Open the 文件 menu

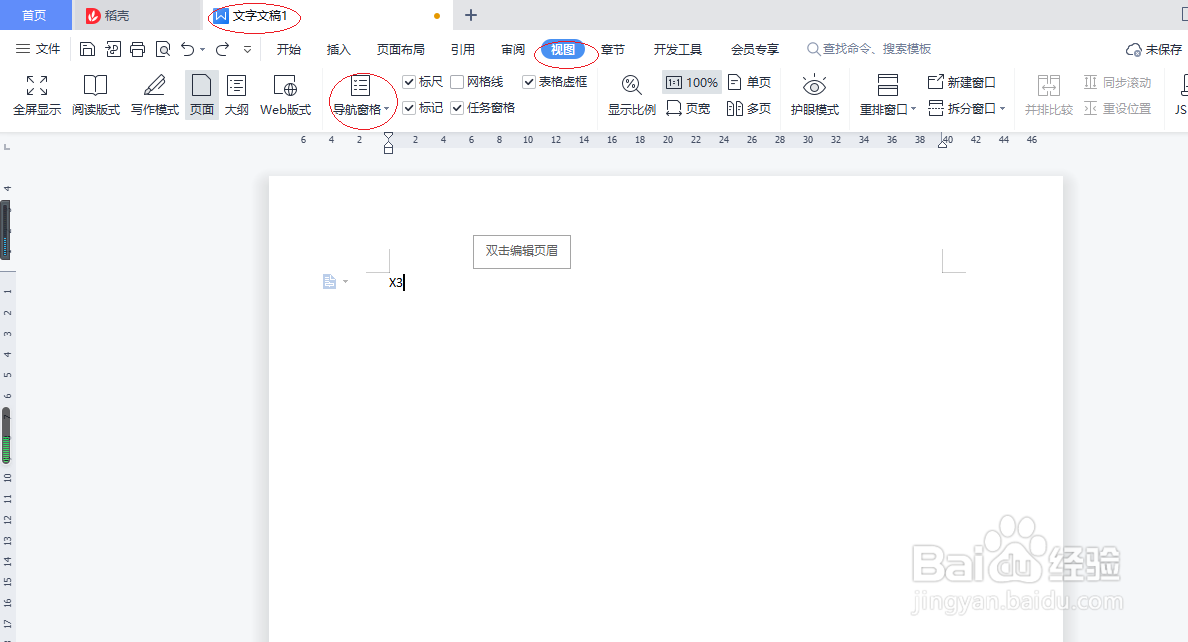tap(37, 48)
